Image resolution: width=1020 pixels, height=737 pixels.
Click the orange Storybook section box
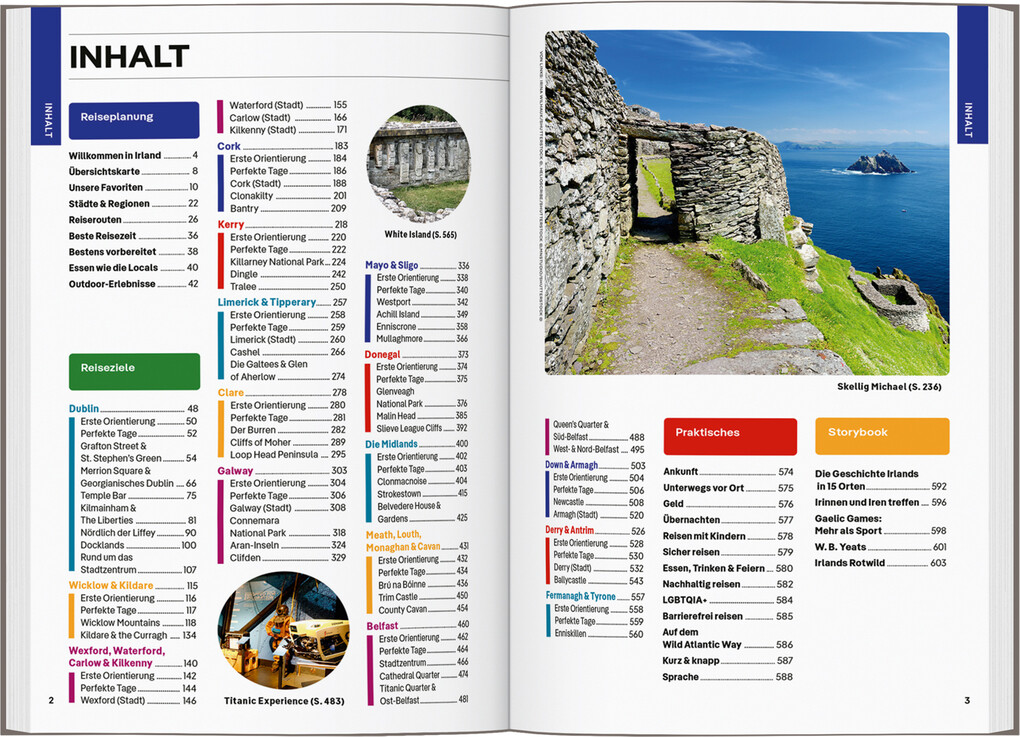882,436
